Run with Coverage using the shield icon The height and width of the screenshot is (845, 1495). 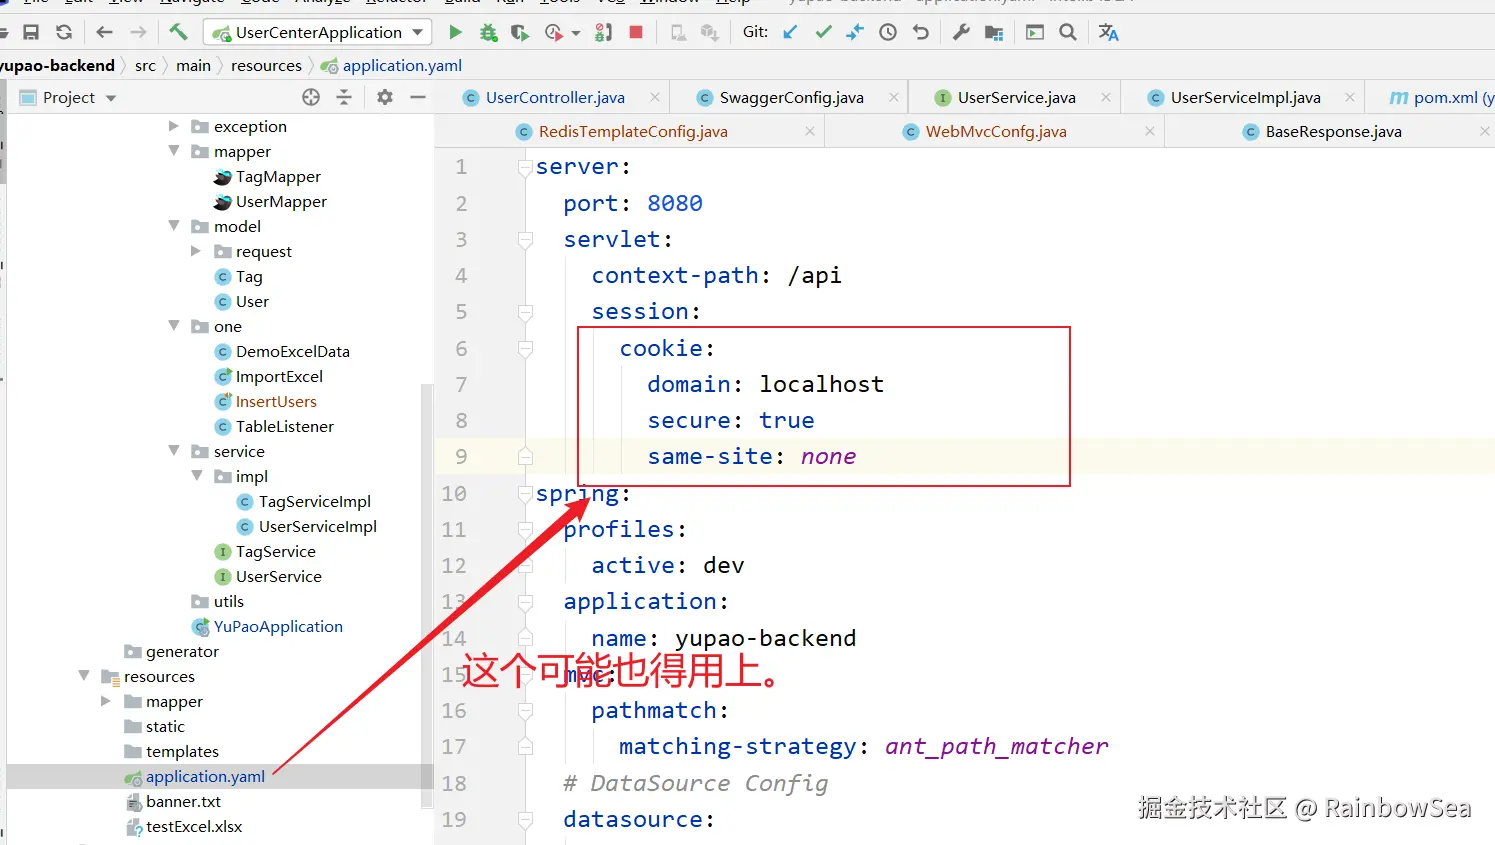click(520, 32)
